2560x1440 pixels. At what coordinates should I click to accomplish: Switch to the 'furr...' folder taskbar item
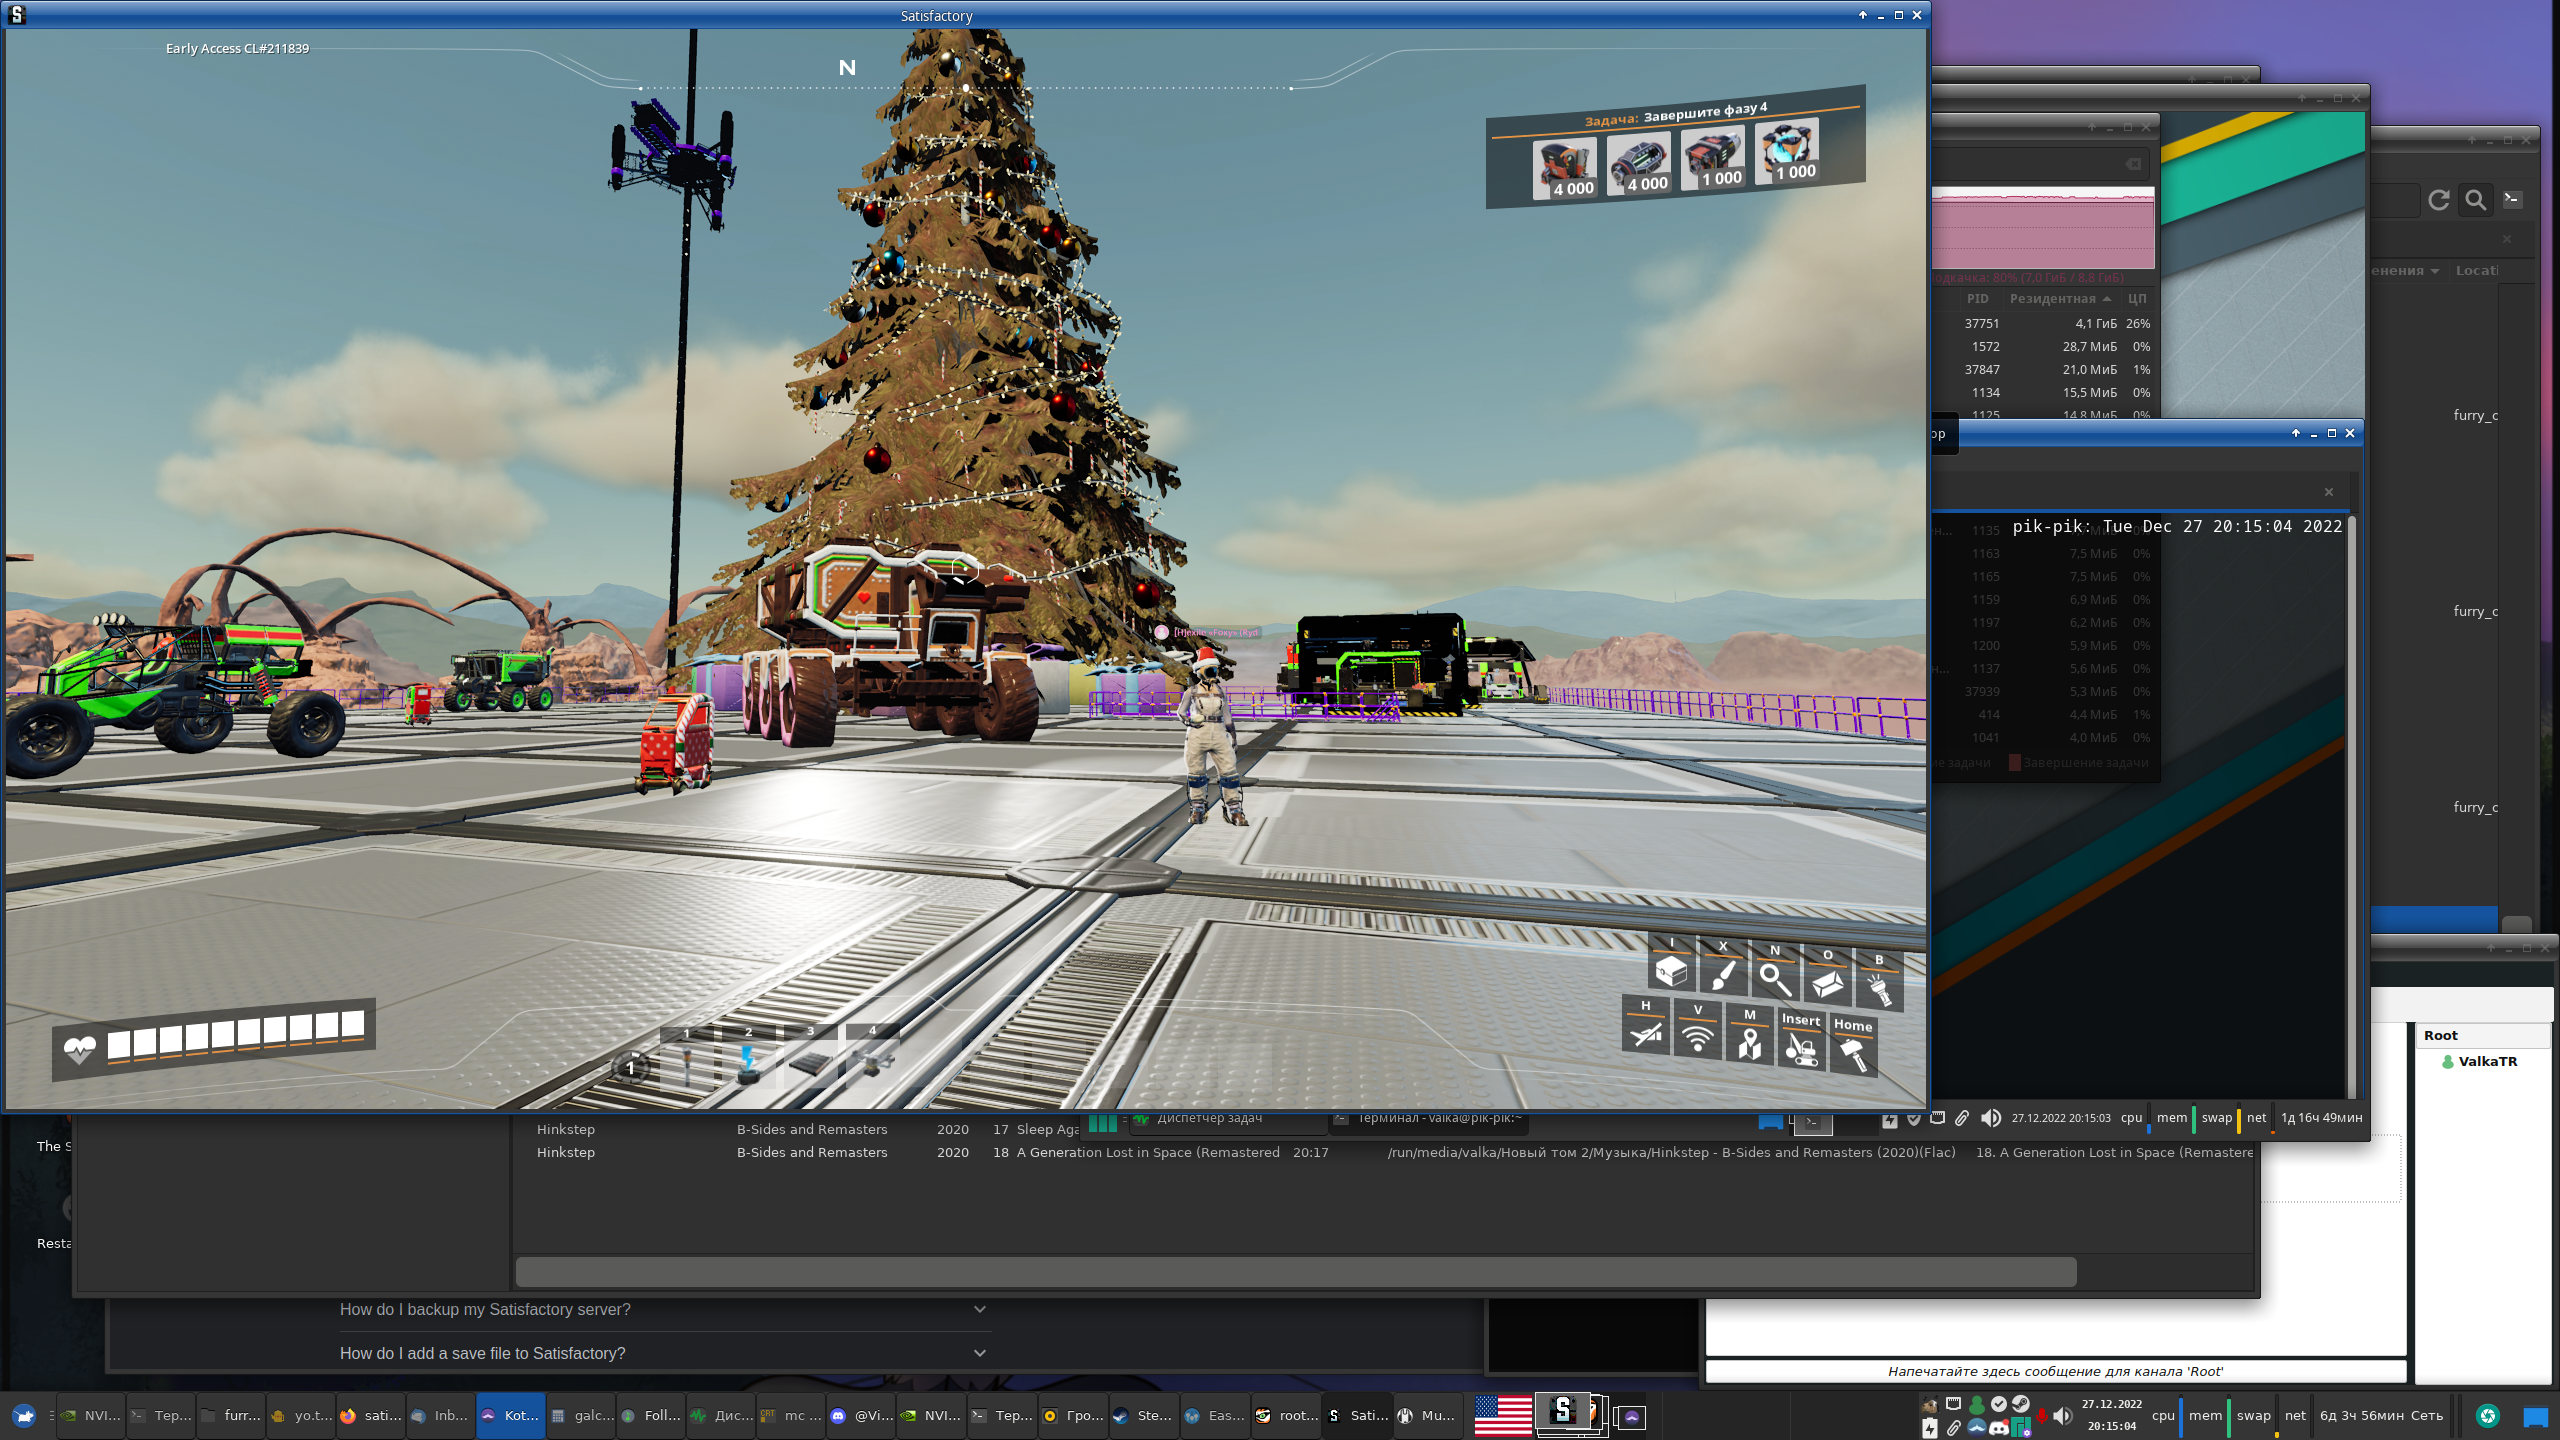(230, 1416)
